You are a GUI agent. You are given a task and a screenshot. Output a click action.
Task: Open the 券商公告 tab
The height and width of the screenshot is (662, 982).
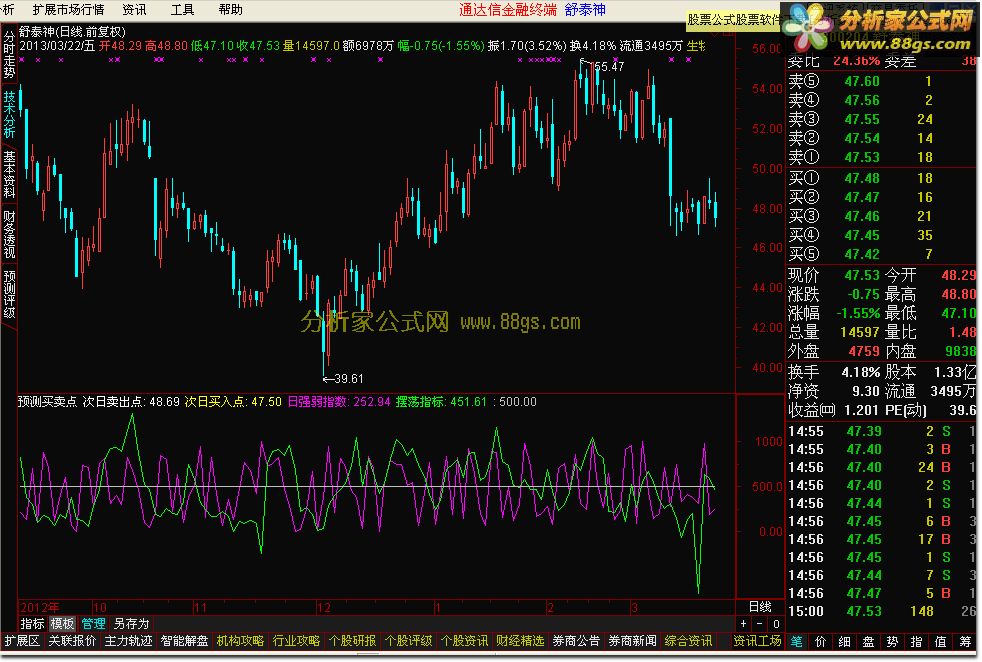click(576, 641)
